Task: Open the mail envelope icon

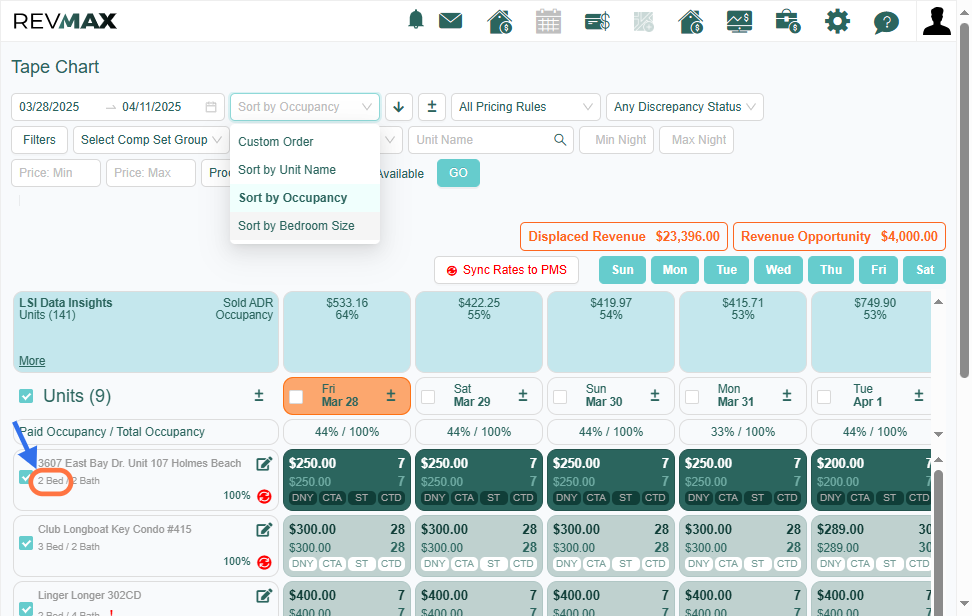Action: pos(451,21)
